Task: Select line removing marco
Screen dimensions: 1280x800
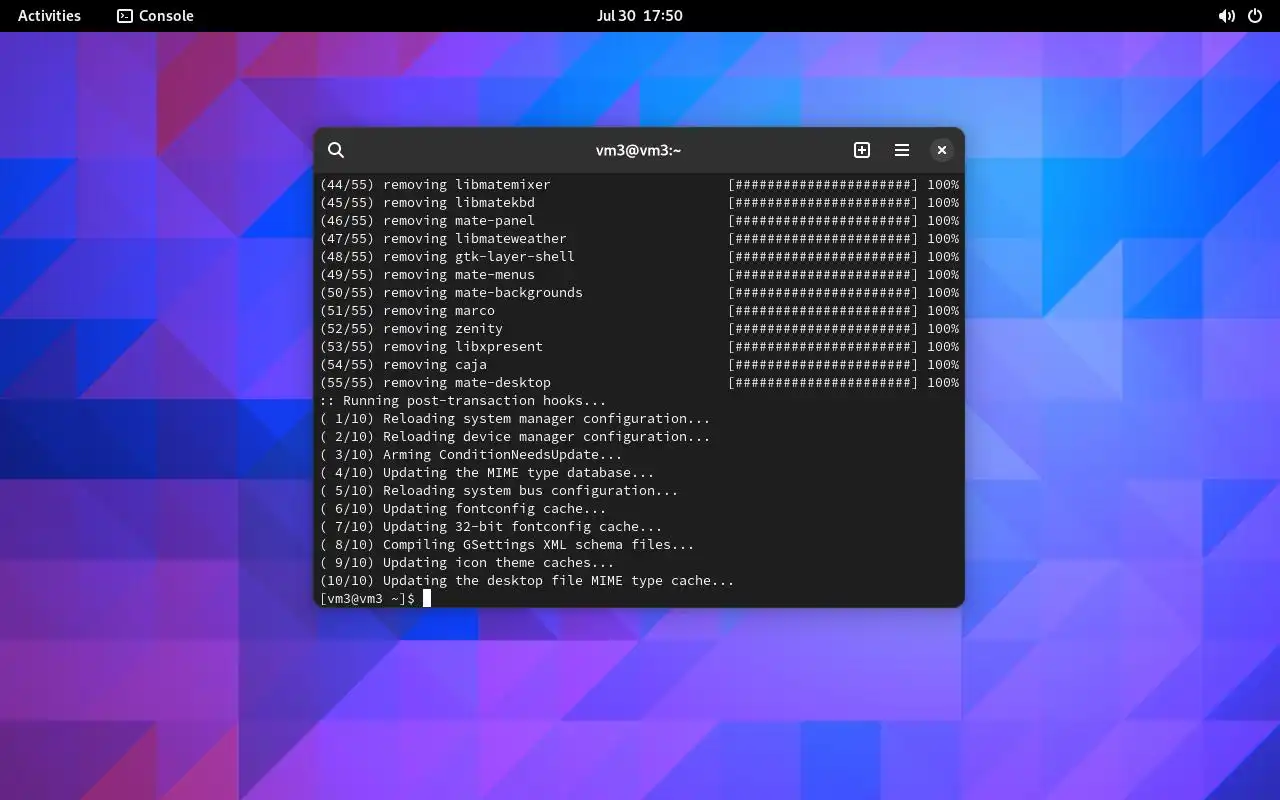Action: click(639, 310)
